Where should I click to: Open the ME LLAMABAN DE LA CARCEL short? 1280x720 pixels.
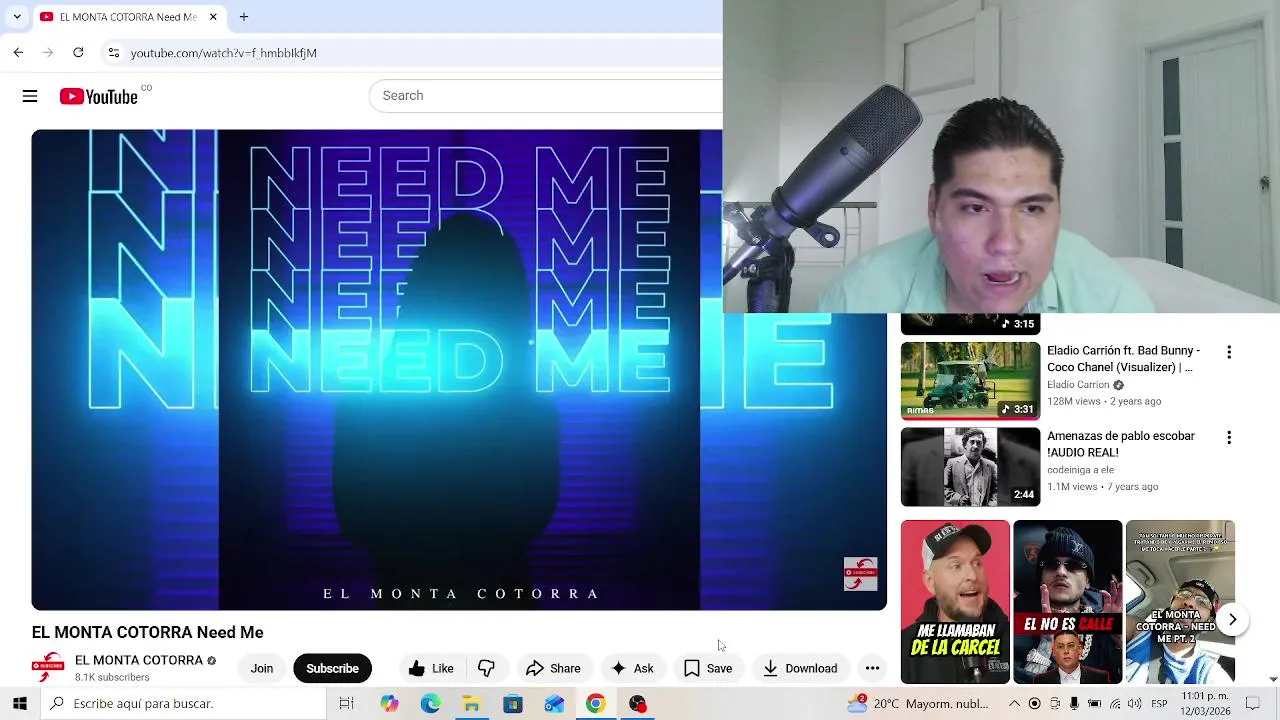(x=955, y=602)
